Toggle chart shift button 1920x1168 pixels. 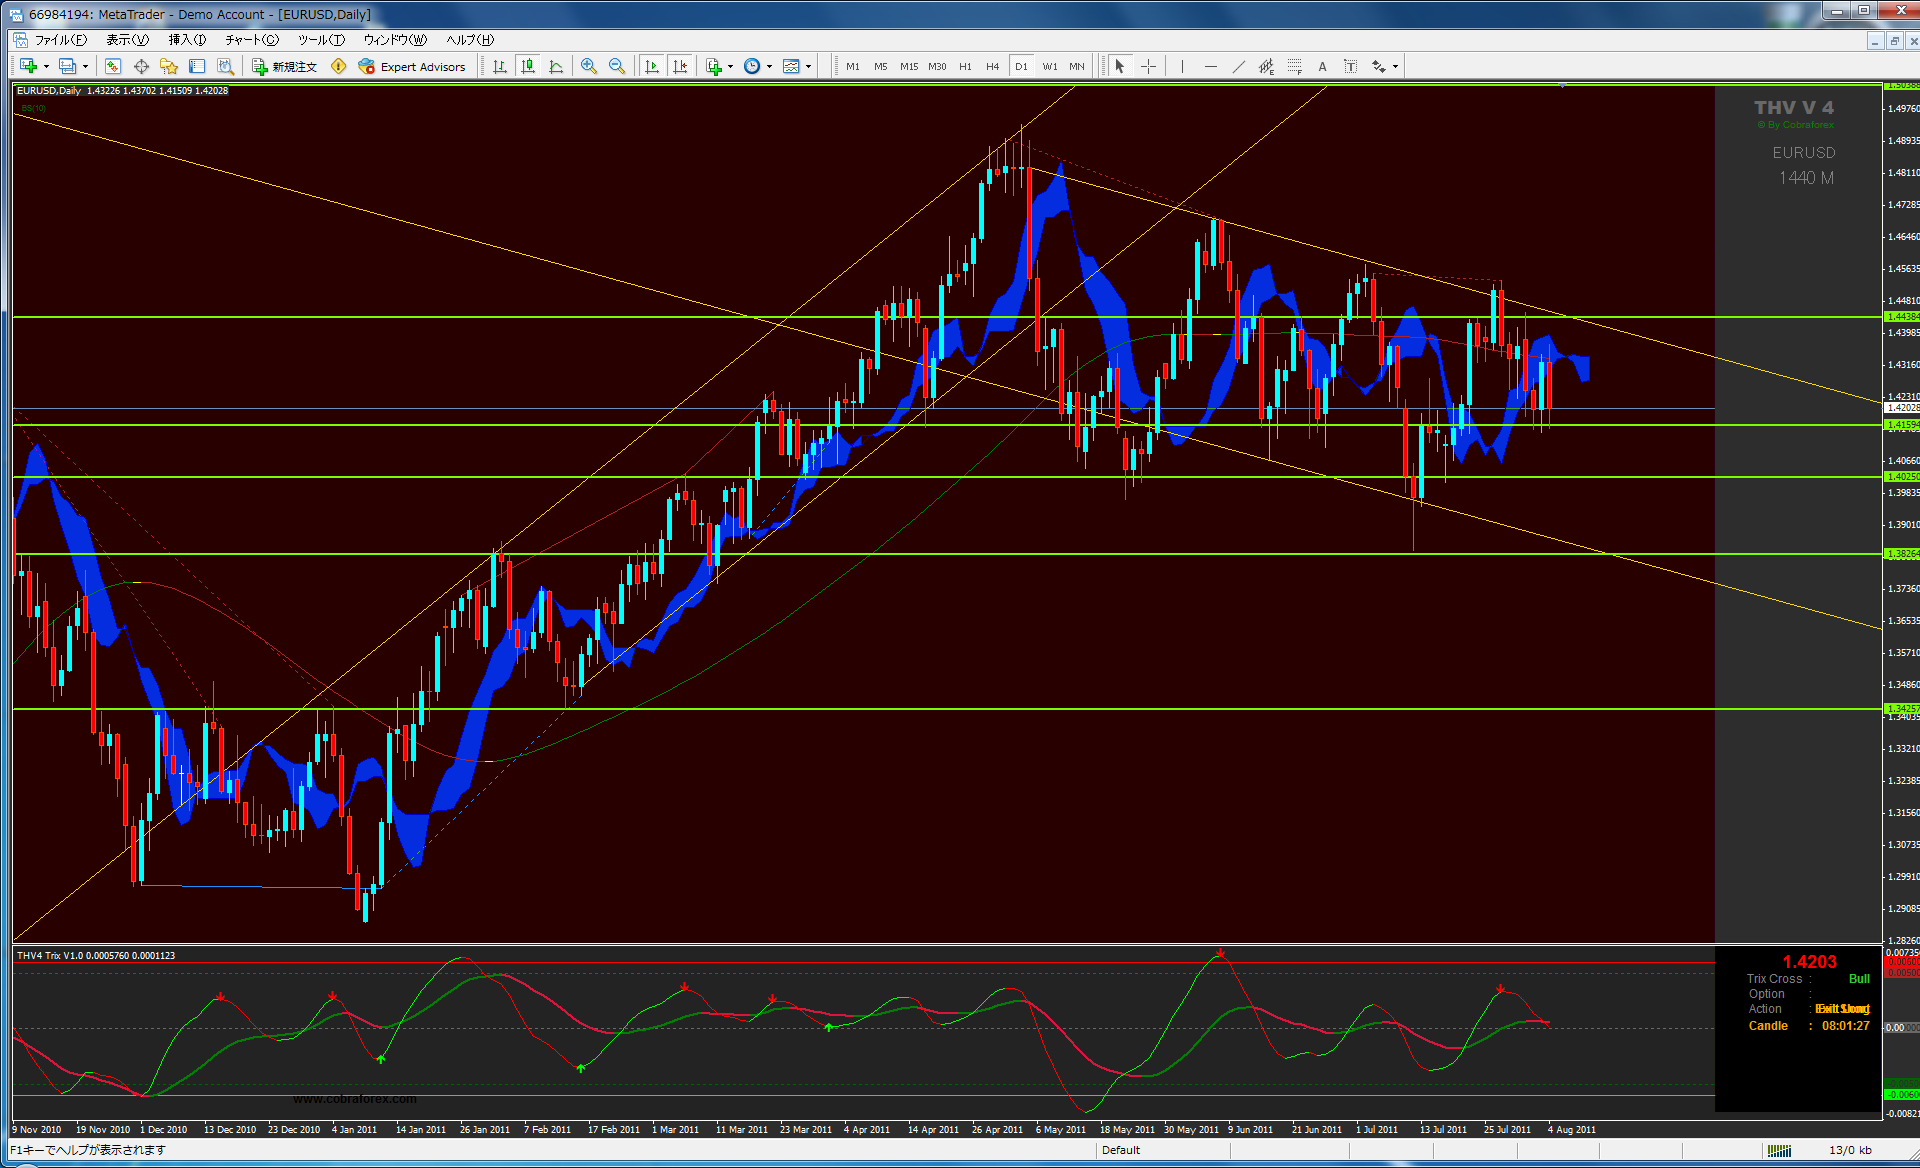tap(680, 66)
